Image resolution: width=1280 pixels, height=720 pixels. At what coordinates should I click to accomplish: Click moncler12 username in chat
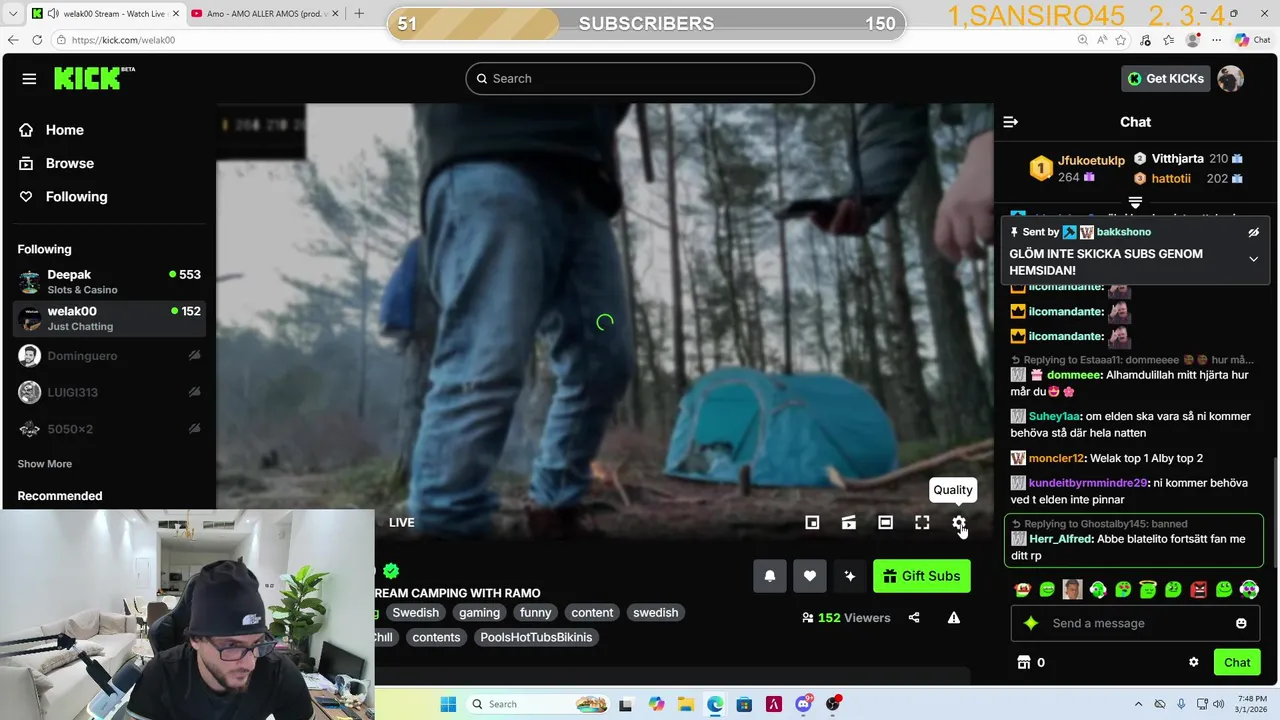coord(1056,458)
